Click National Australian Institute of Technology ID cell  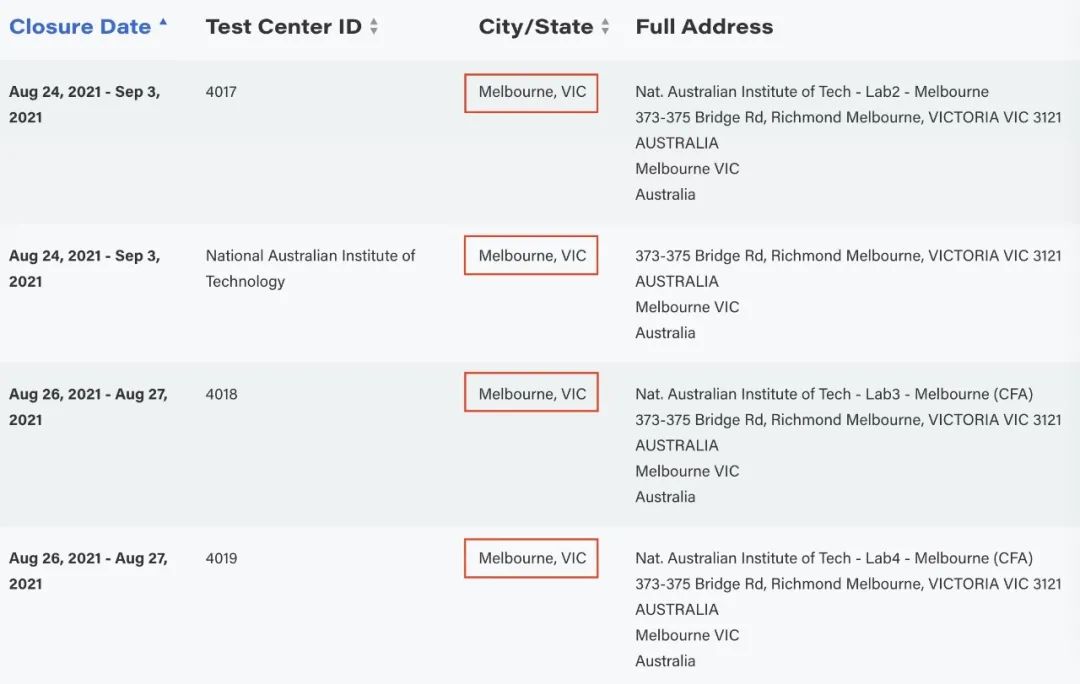(x=309, y=268)
